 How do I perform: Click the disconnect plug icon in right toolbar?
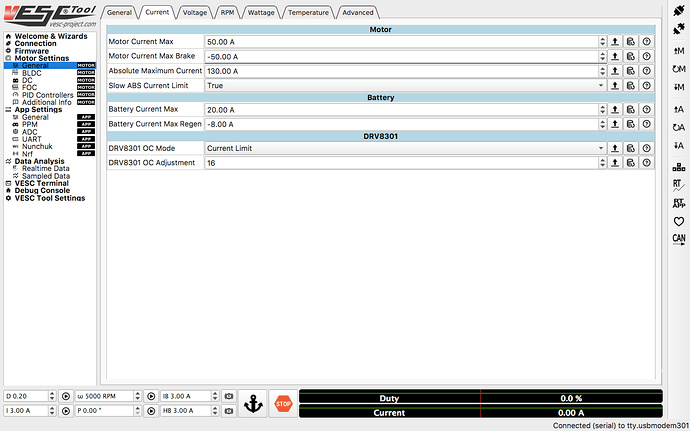(678, 29)
